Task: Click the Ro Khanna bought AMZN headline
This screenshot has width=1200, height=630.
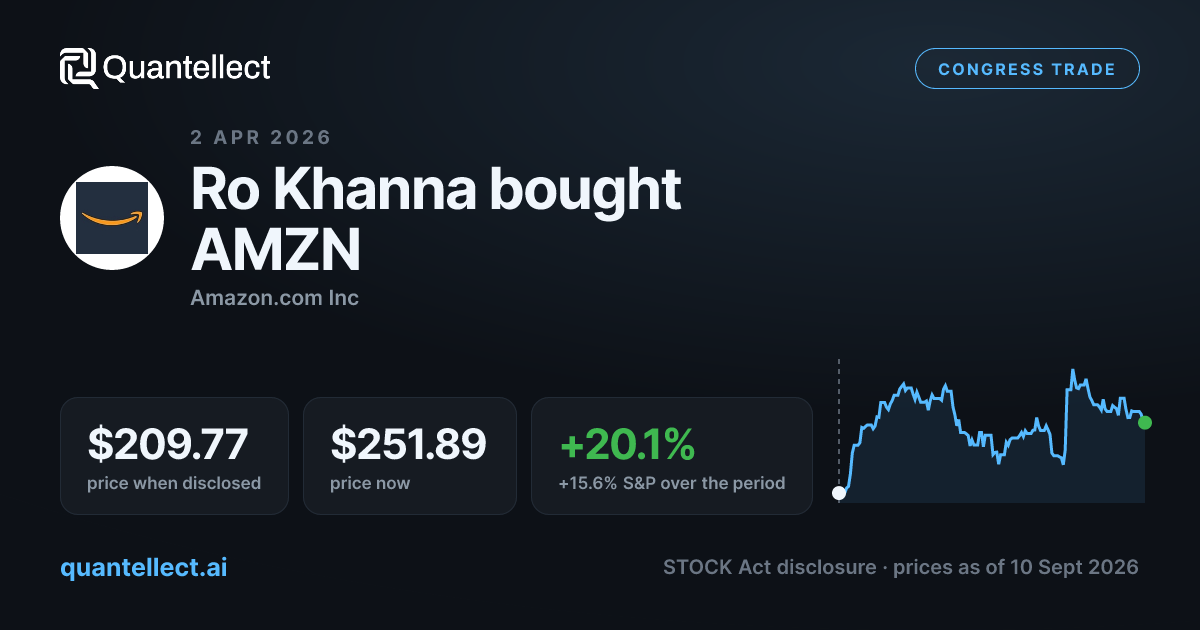Action: click(x=436, y=220)
